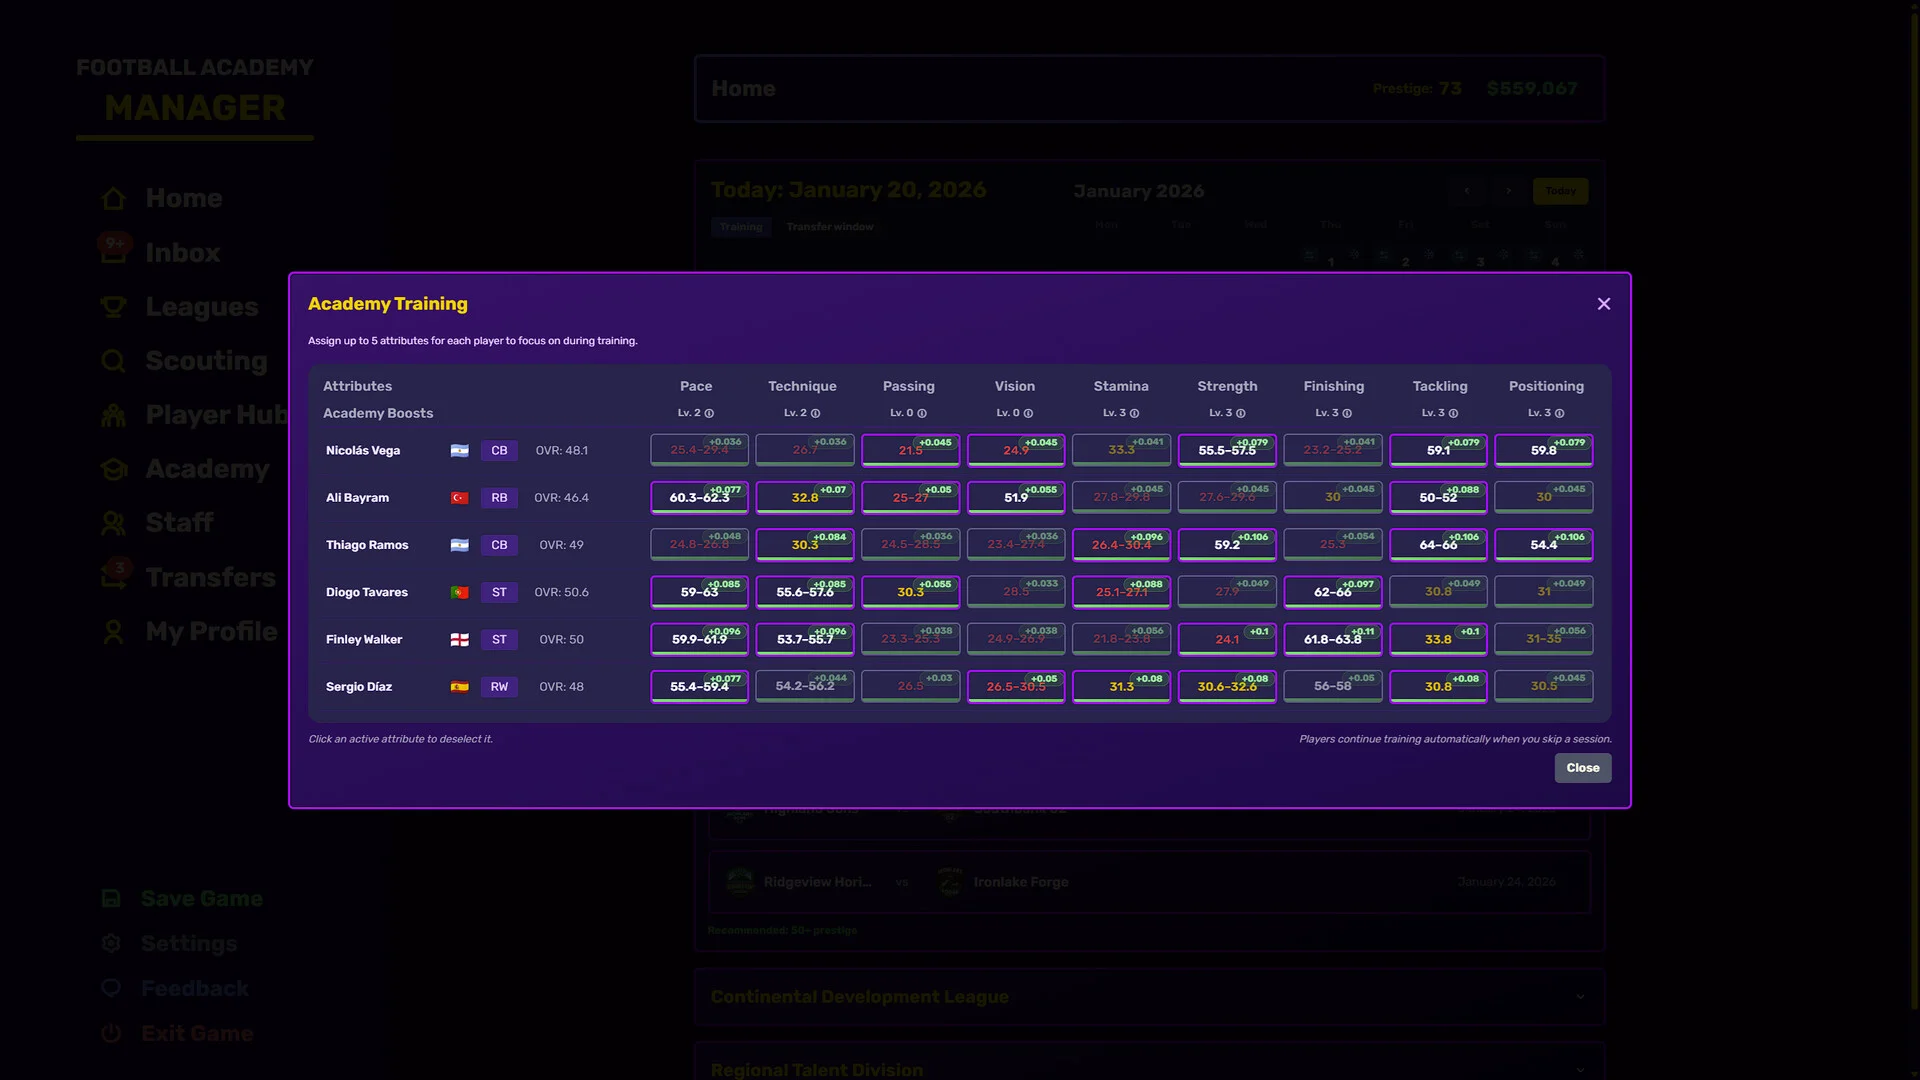Select the Scouting magnifier icon

(113, 361)
